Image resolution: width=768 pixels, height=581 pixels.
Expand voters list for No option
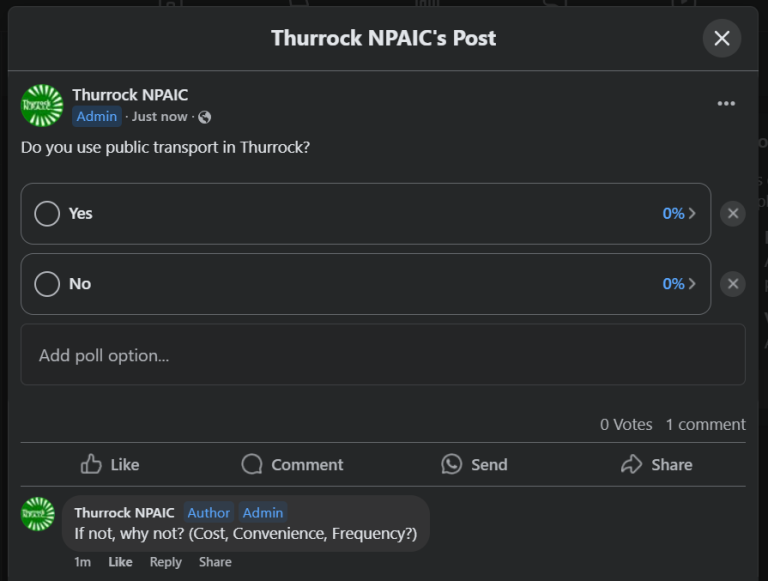pyautogui.click(x=679, y=284)
